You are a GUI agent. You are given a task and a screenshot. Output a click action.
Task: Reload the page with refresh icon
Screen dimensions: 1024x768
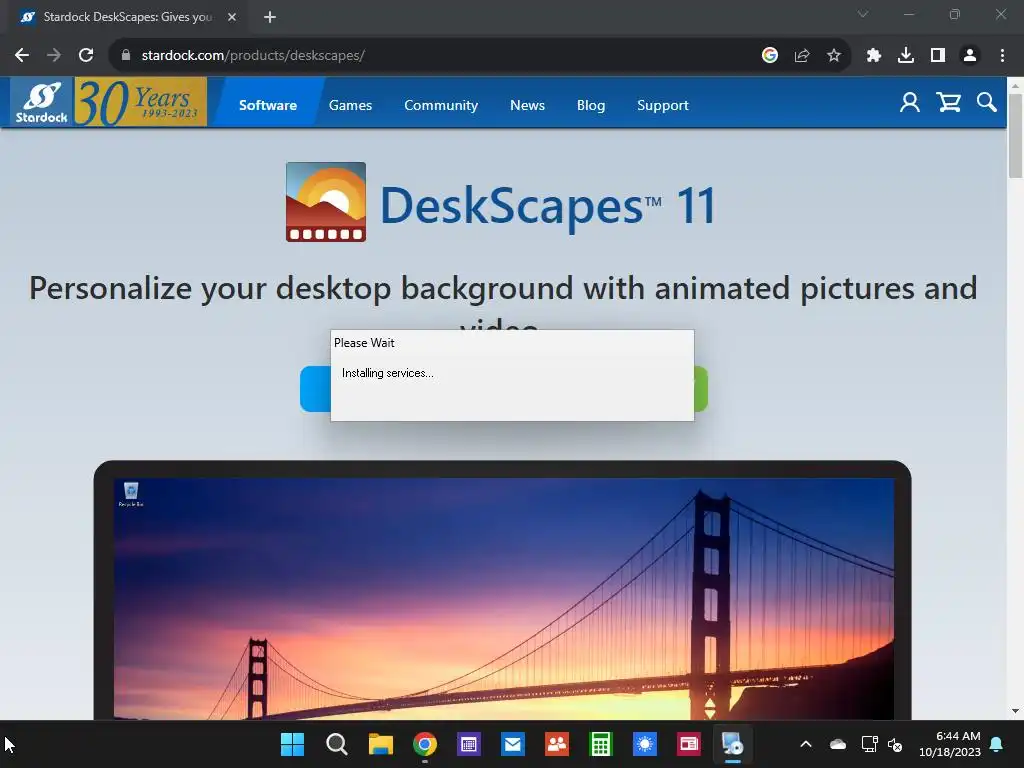[86, 56]
